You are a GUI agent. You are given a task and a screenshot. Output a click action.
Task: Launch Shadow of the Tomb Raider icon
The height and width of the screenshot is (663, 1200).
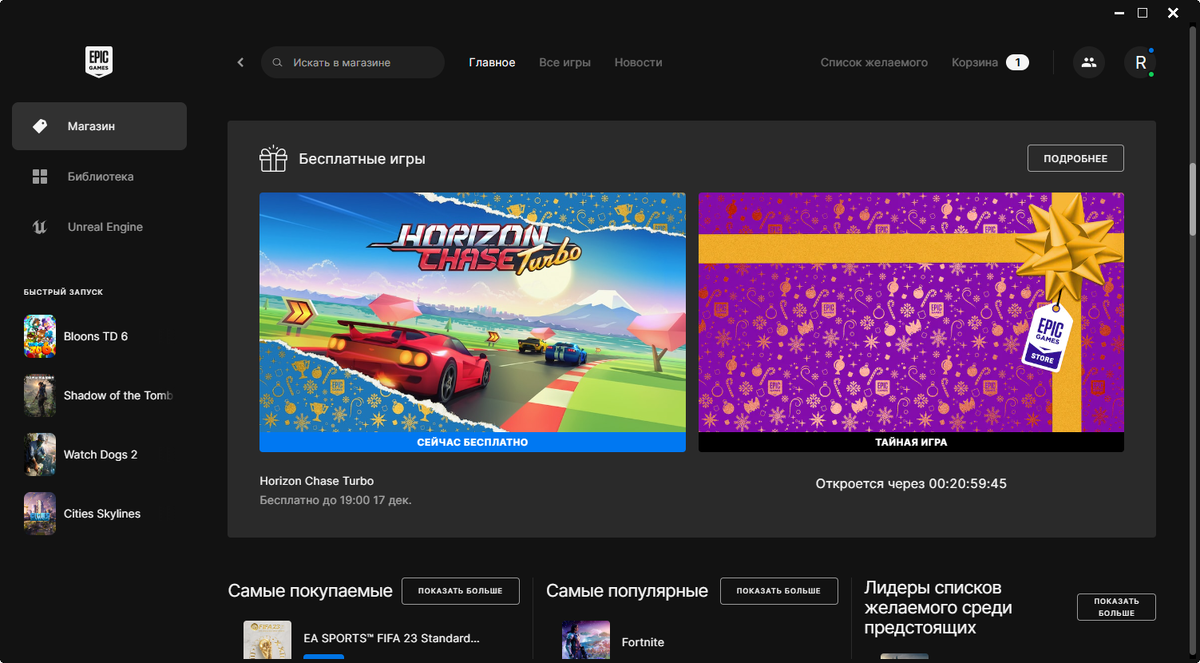click(x=40, y=395)
